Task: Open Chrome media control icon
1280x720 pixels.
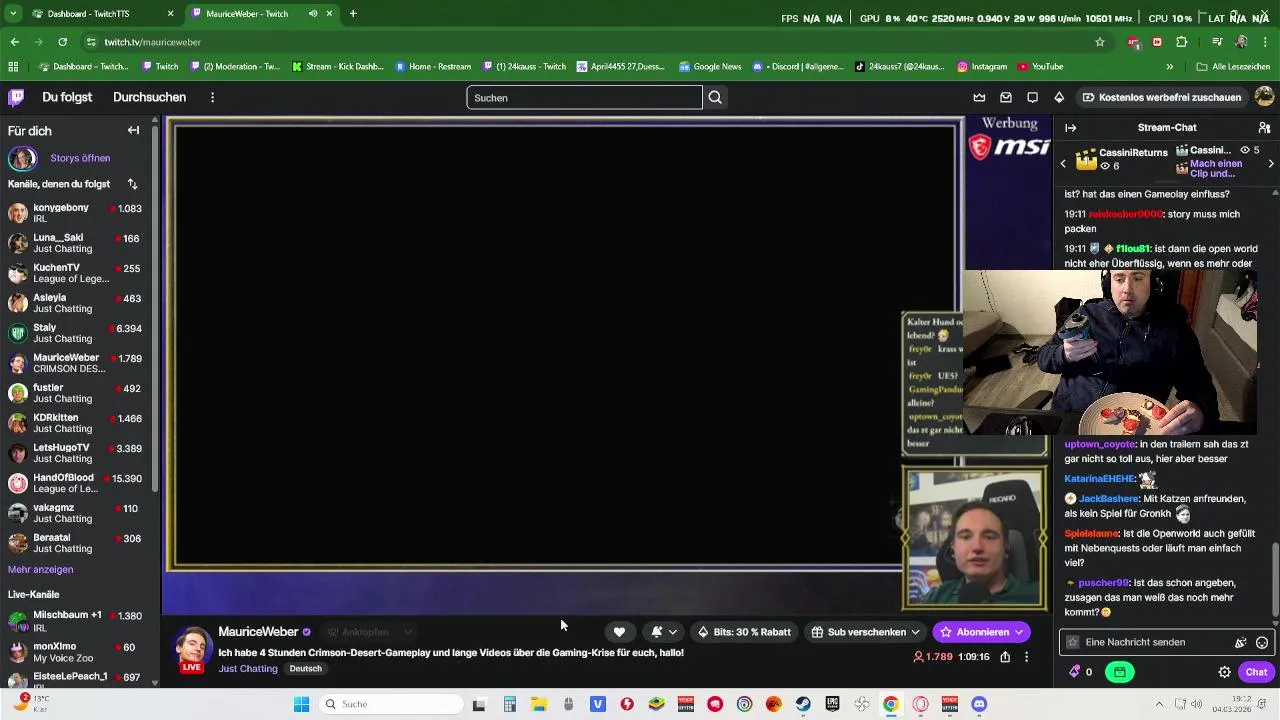Action: [1217, 42]
